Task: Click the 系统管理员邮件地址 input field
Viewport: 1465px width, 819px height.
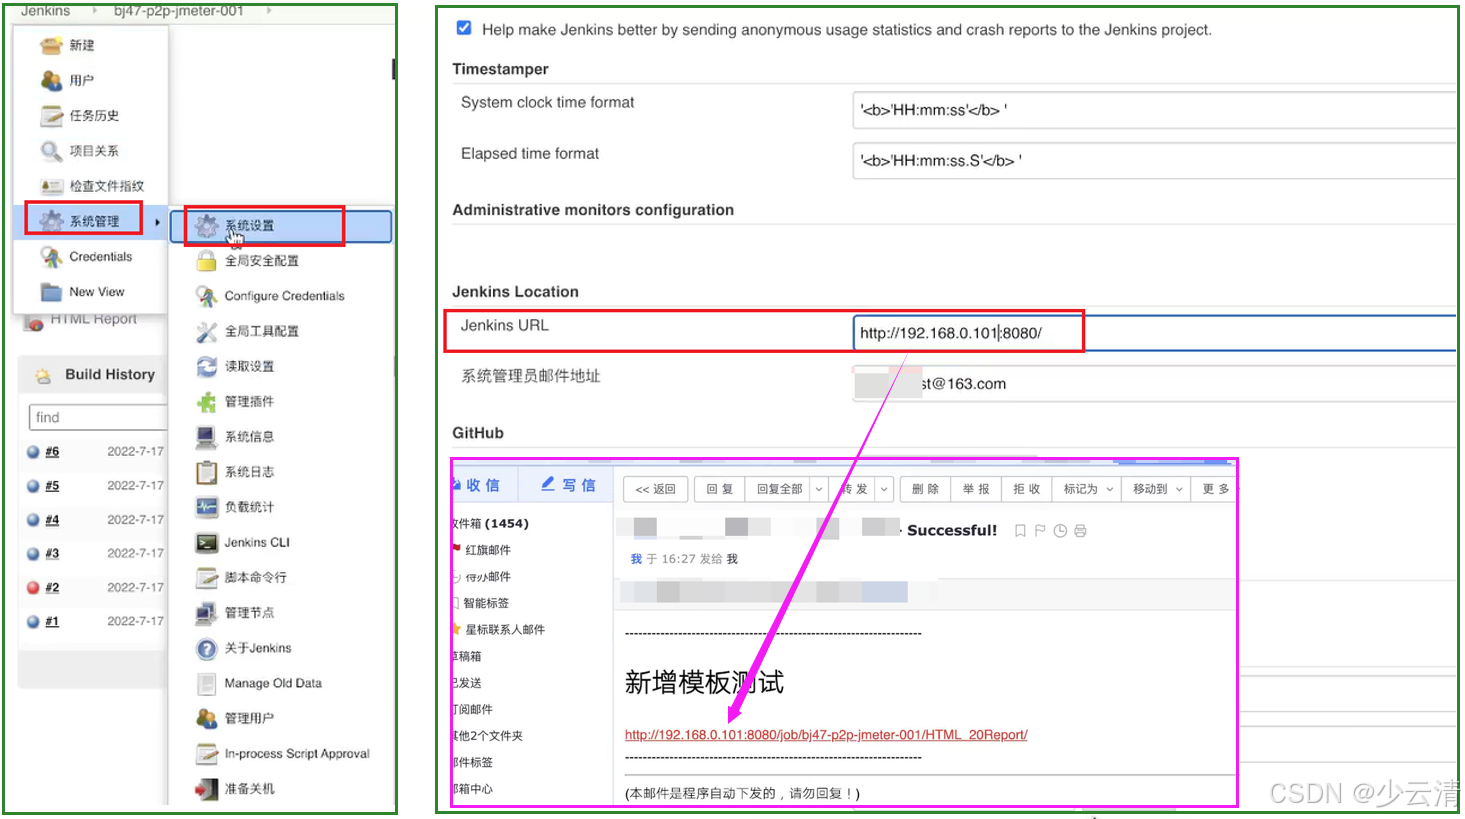Action: (1155, 384)
